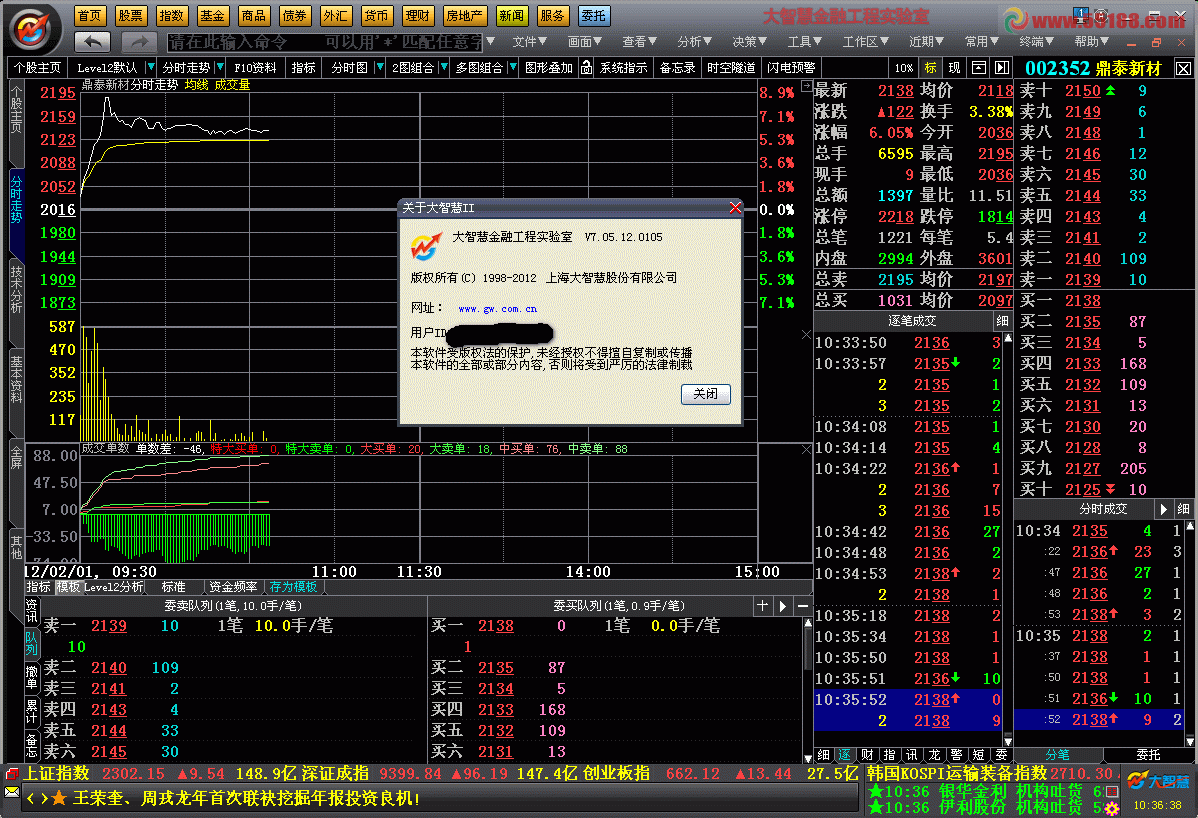Viewport: 1198px width, 818px height.
Task: Close the 002352 quote panel with X icon
Action: click(x=1183, y=69)
